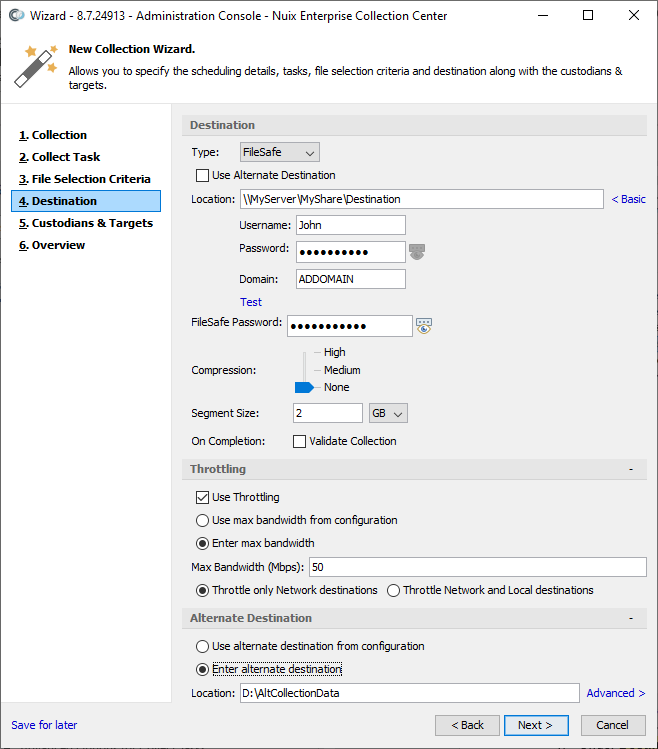Reveal the FileSafe password with eye icon

(x=424, y=326)
